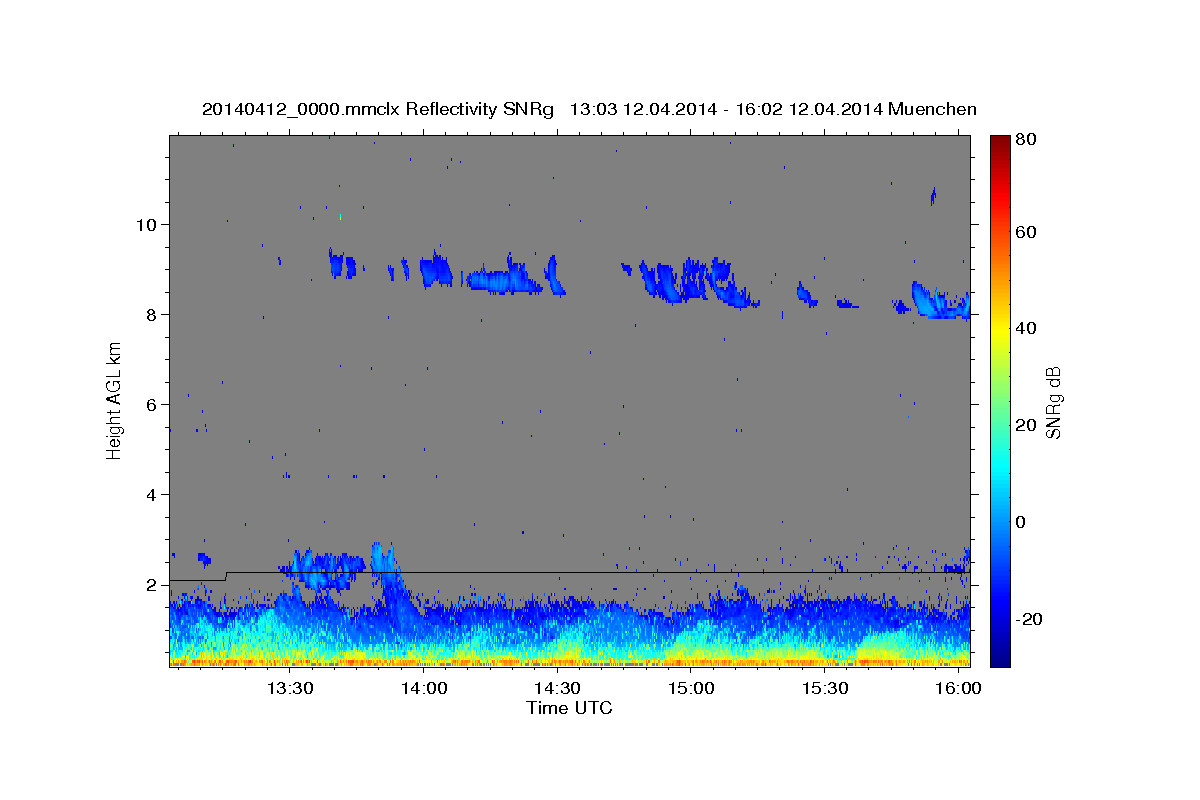Screen dimensions: 1200x800
Task: Click the colorbar value 80
Action: coord(1028,140)
